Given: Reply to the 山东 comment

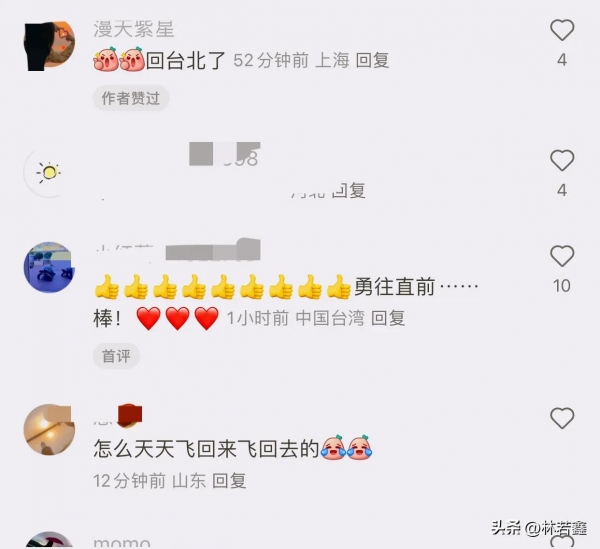Looking at the screenshot, I should (229, 481).
